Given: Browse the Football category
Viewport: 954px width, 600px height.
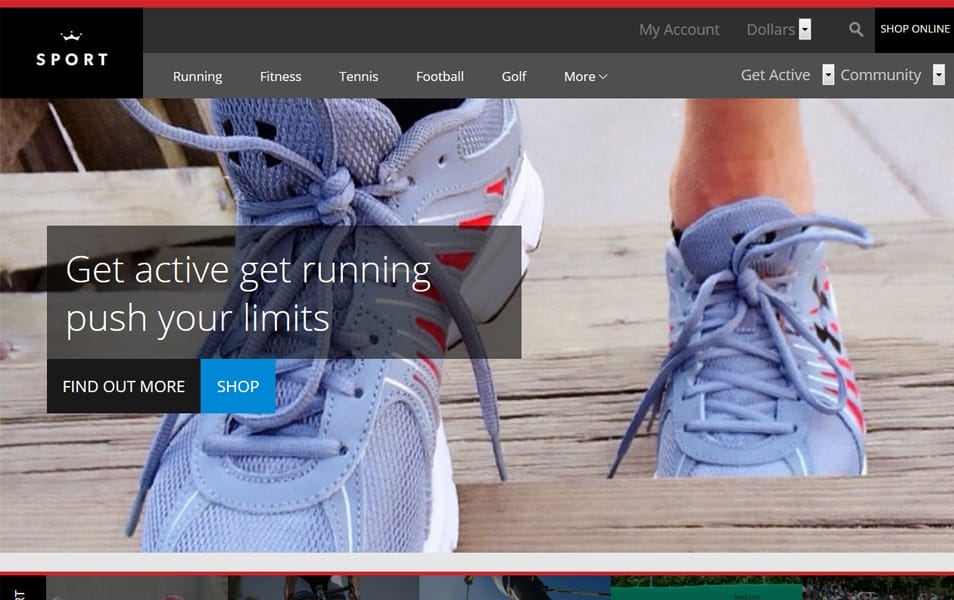Looking at the screenshot, I should pos(440,76).
